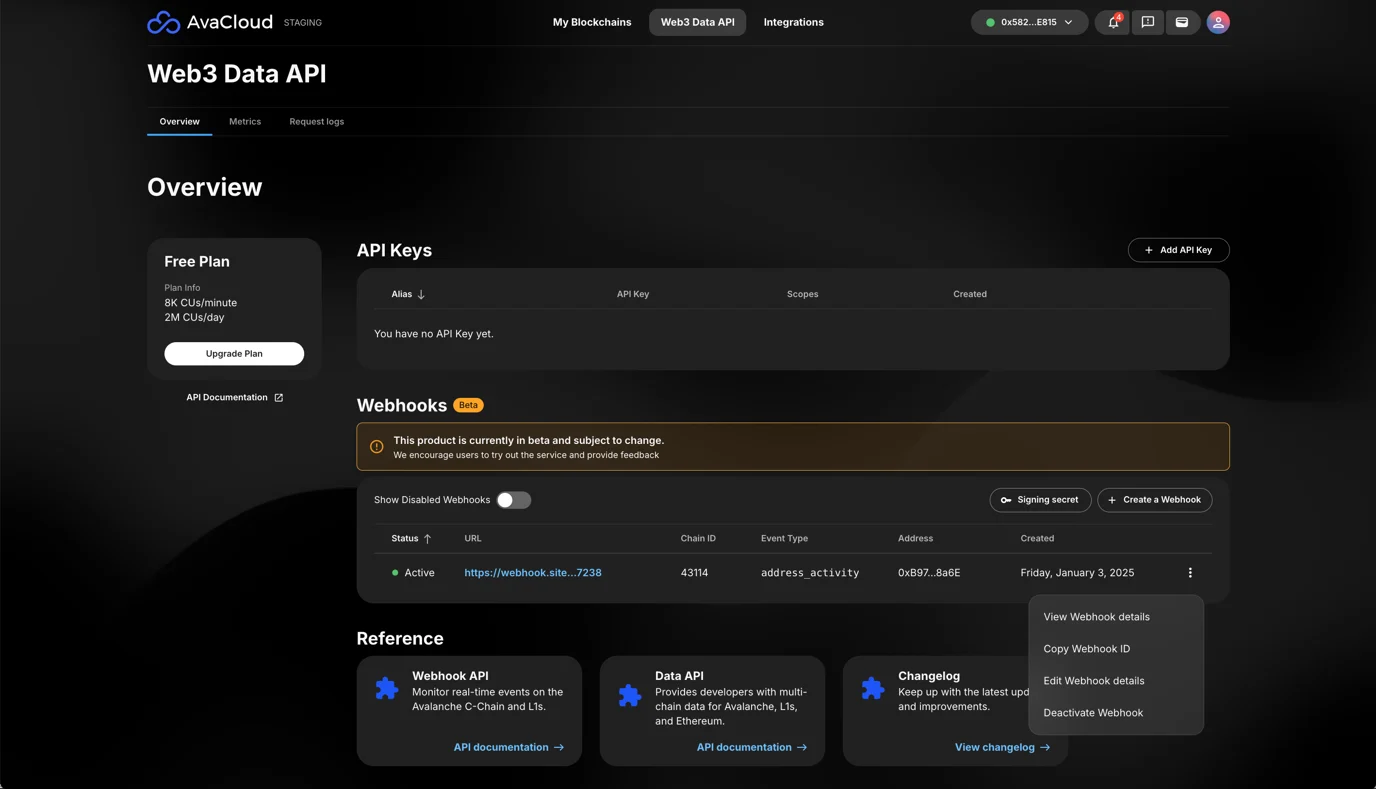
Task: Click the AvaCloud logo icon
Action: tap(164, 22)
